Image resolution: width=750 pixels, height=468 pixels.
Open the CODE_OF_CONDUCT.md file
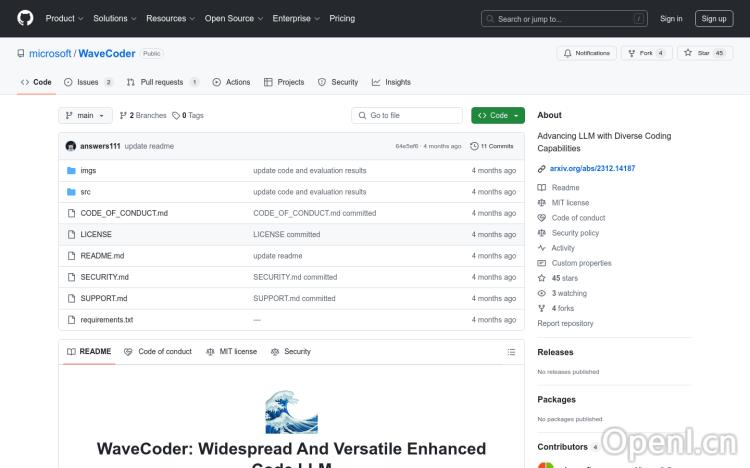[124, 213]
